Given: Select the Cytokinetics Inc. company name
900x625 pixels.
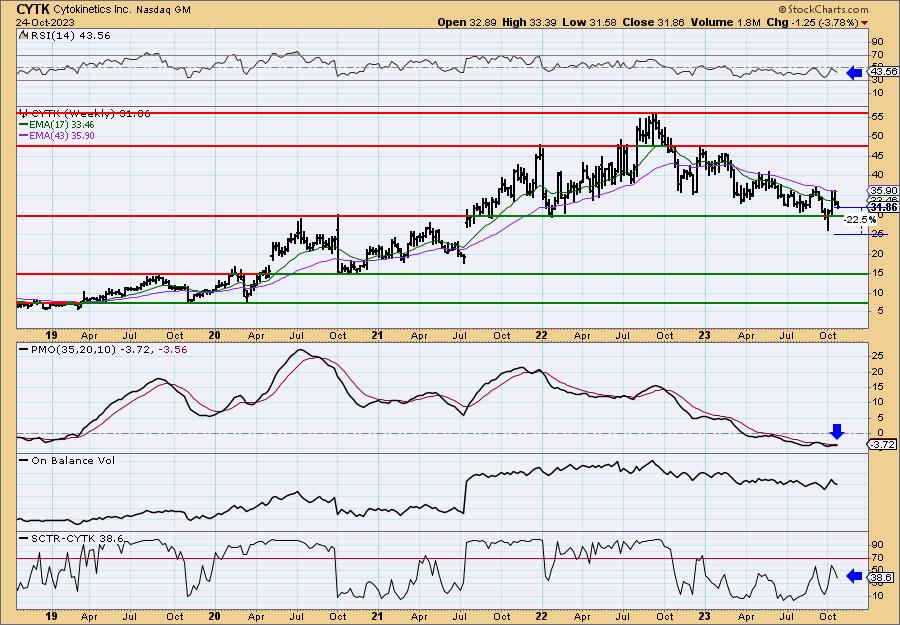Looking at the screenshot, I should coord(90,10).
